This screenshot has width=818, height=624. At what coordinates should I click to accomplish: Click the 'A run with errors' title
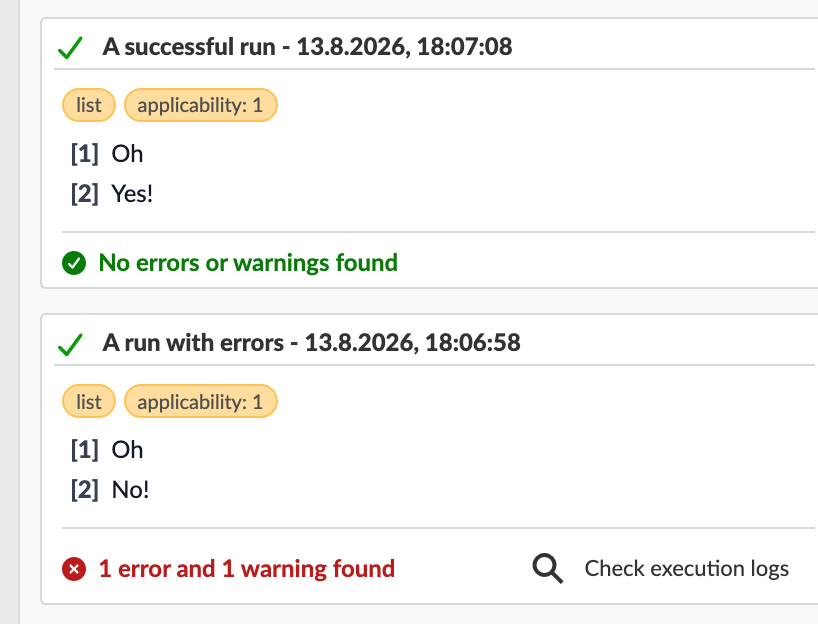(x=311, y=343)
